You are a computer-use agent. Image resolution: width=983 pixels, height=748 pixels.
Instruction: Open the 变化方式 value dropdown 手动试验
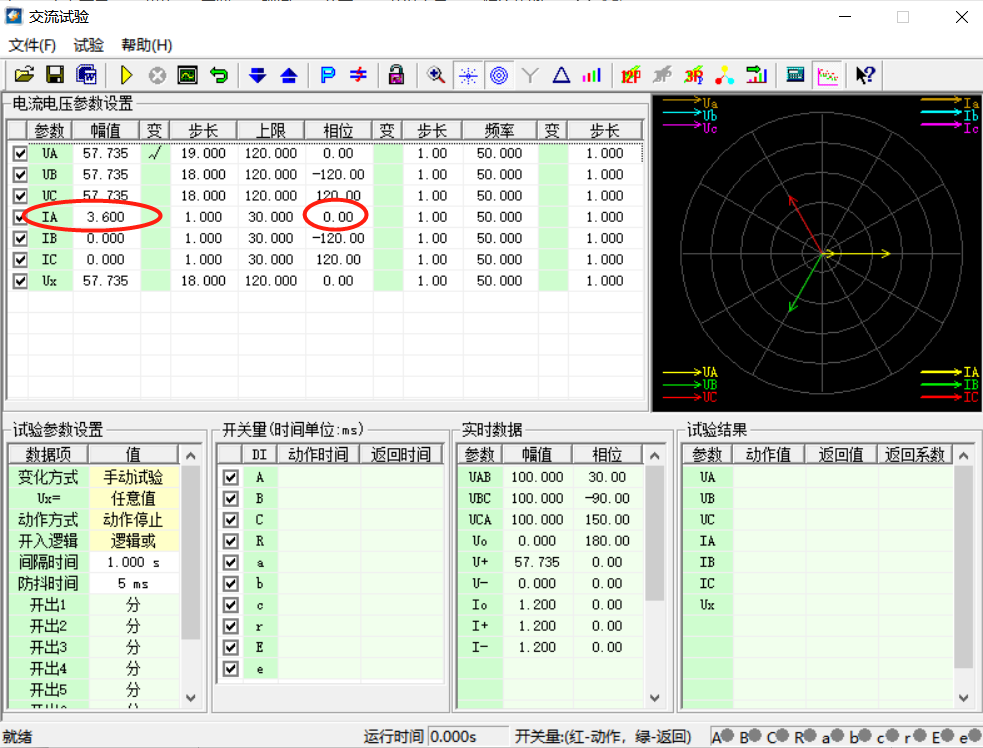pyautogui.click(x=134, y=478)
